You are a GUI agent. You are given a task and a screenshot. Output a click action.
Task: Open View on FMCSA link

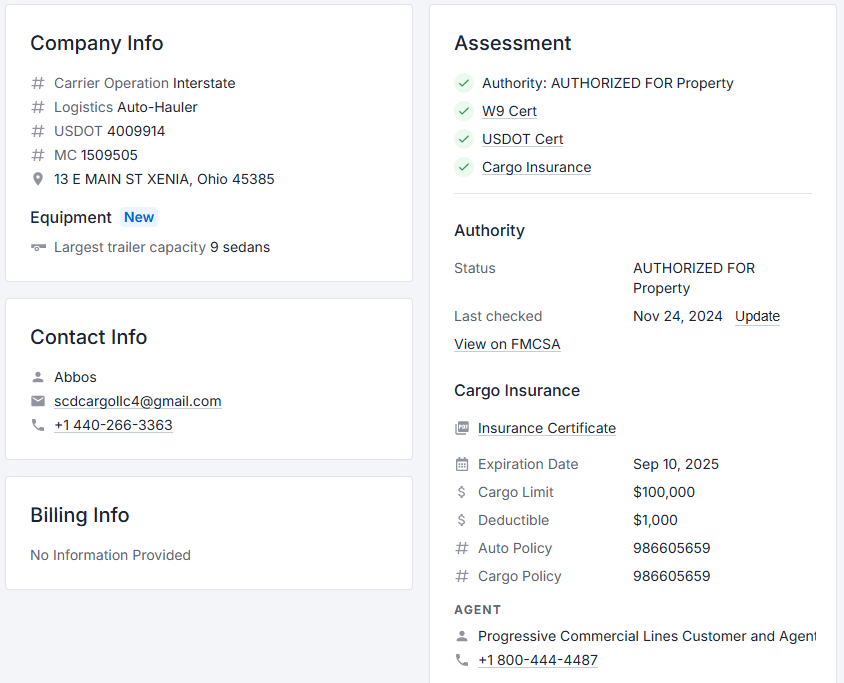coord(507,344)
